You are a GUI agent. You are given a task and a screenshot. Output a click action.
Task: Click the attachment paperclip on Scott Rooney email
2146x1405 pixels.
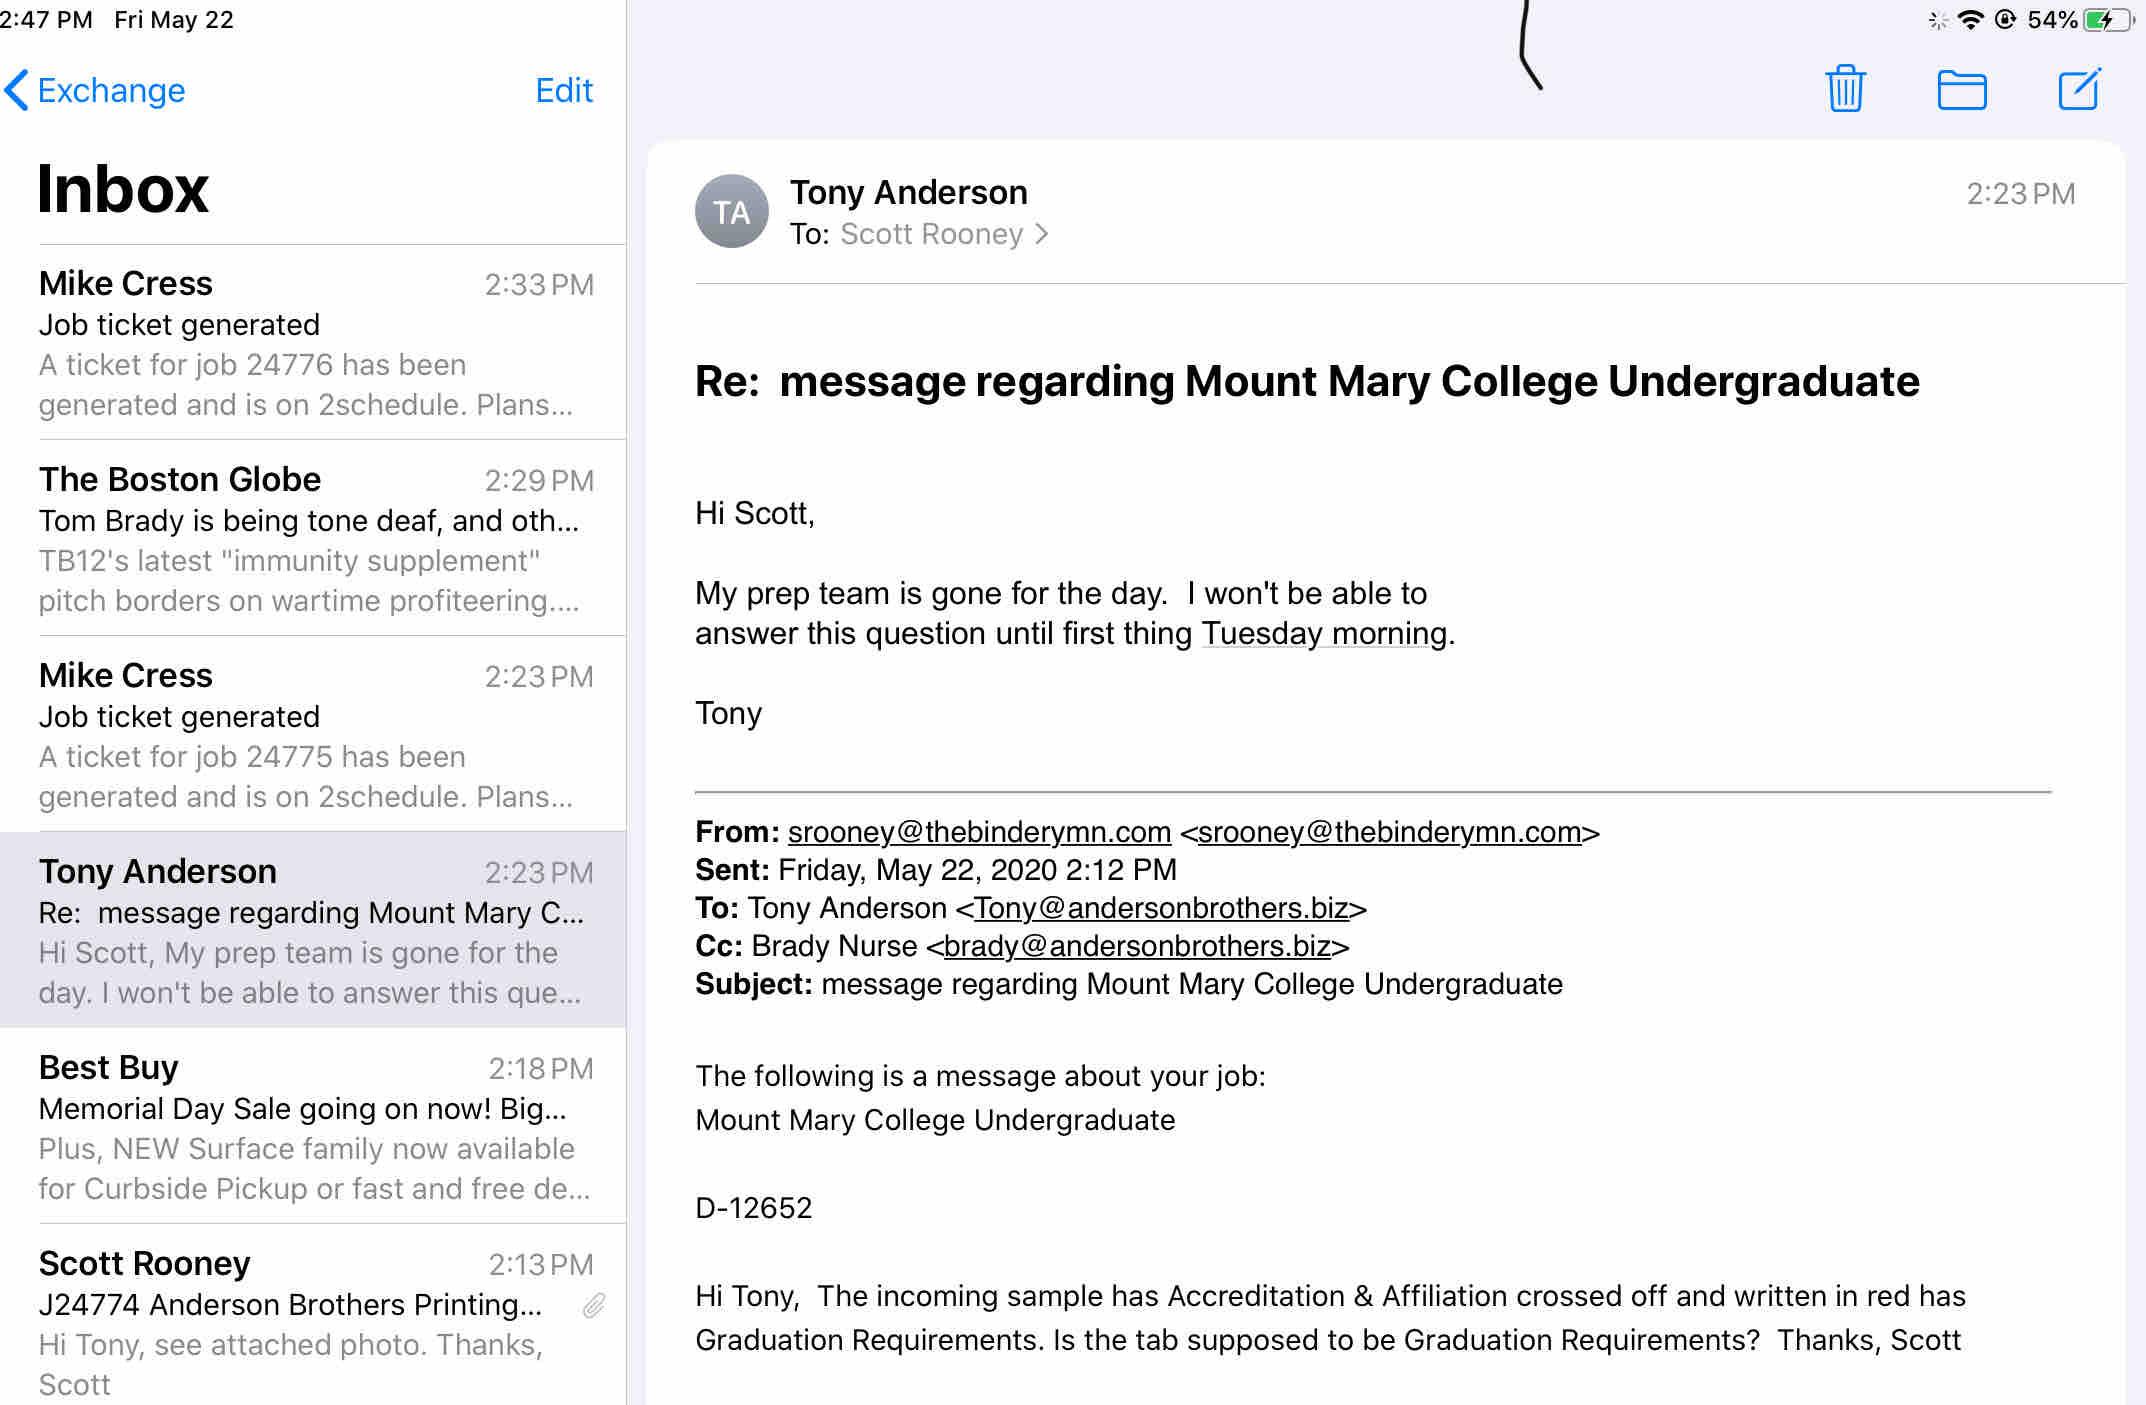pyautogui.click(x=594, y=1306)
